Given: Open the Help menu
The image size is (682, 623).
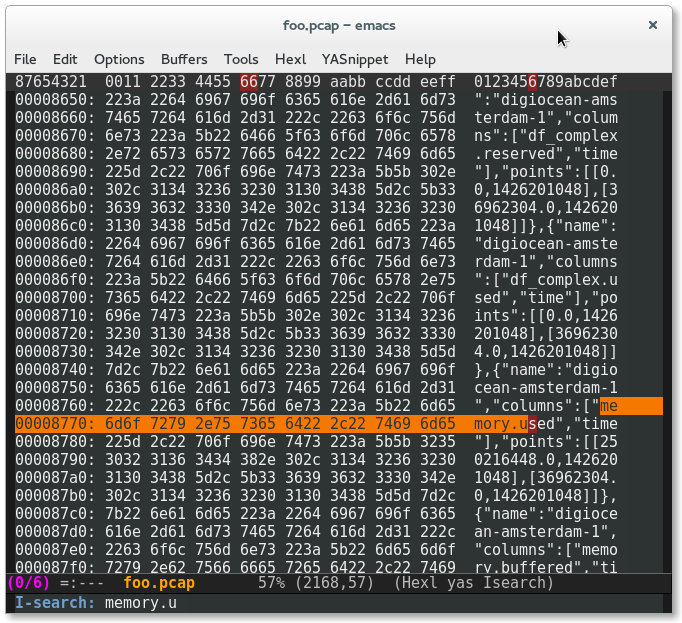Looking at the screenshot, I should coord(420,59).
